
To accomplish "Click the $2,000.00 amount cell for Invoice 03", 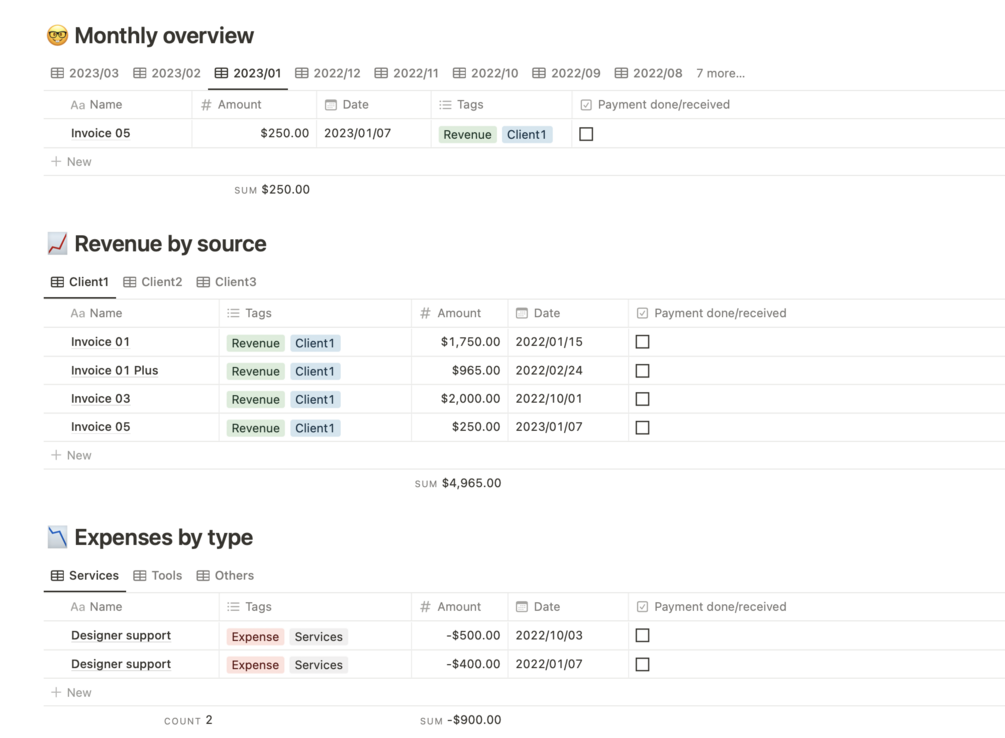I will click(470, 399).
